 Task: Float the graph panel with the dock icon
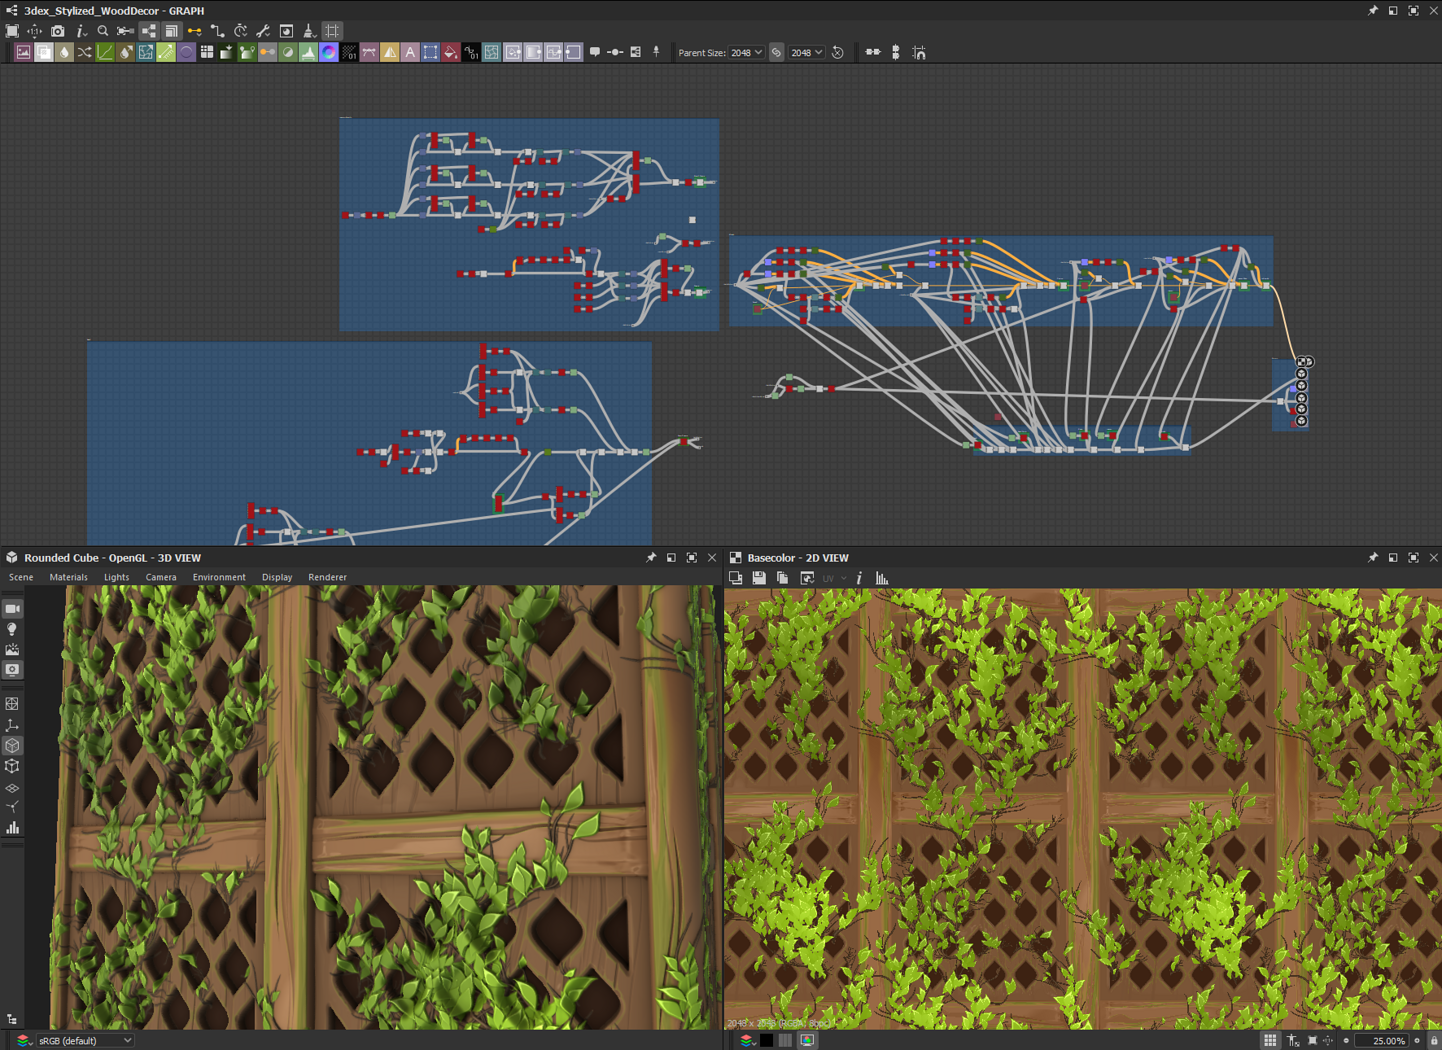(1392, 10)
